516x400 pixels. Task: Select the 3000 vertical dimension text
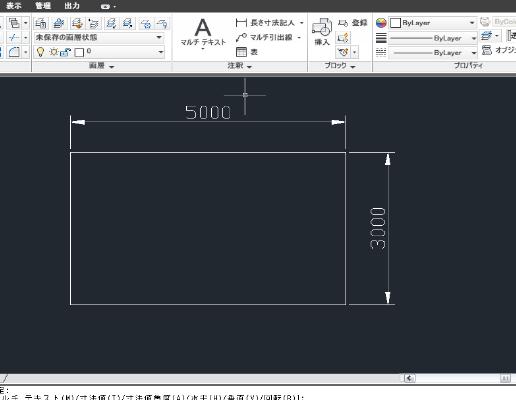tap(378, 228)
